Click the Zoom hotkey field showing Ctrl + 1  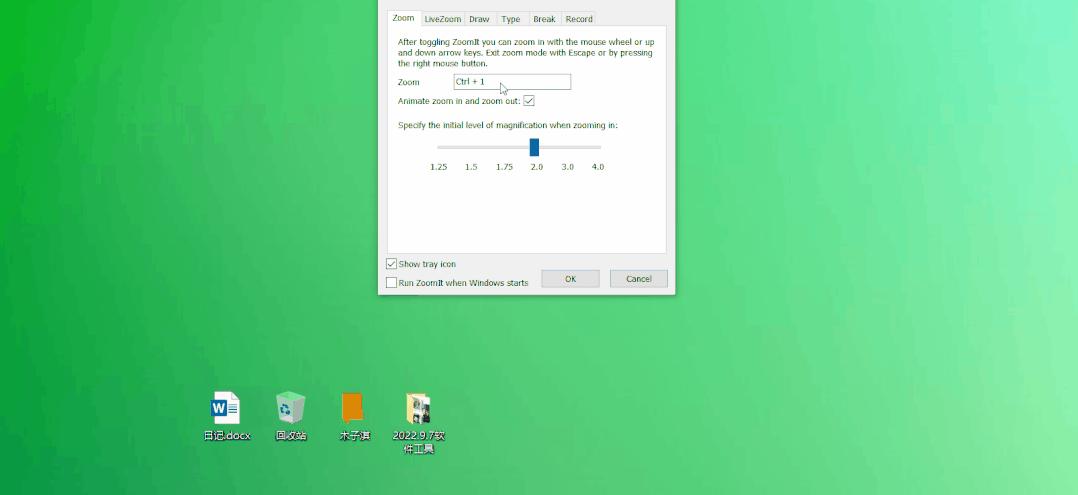click(x=512, y=82)
